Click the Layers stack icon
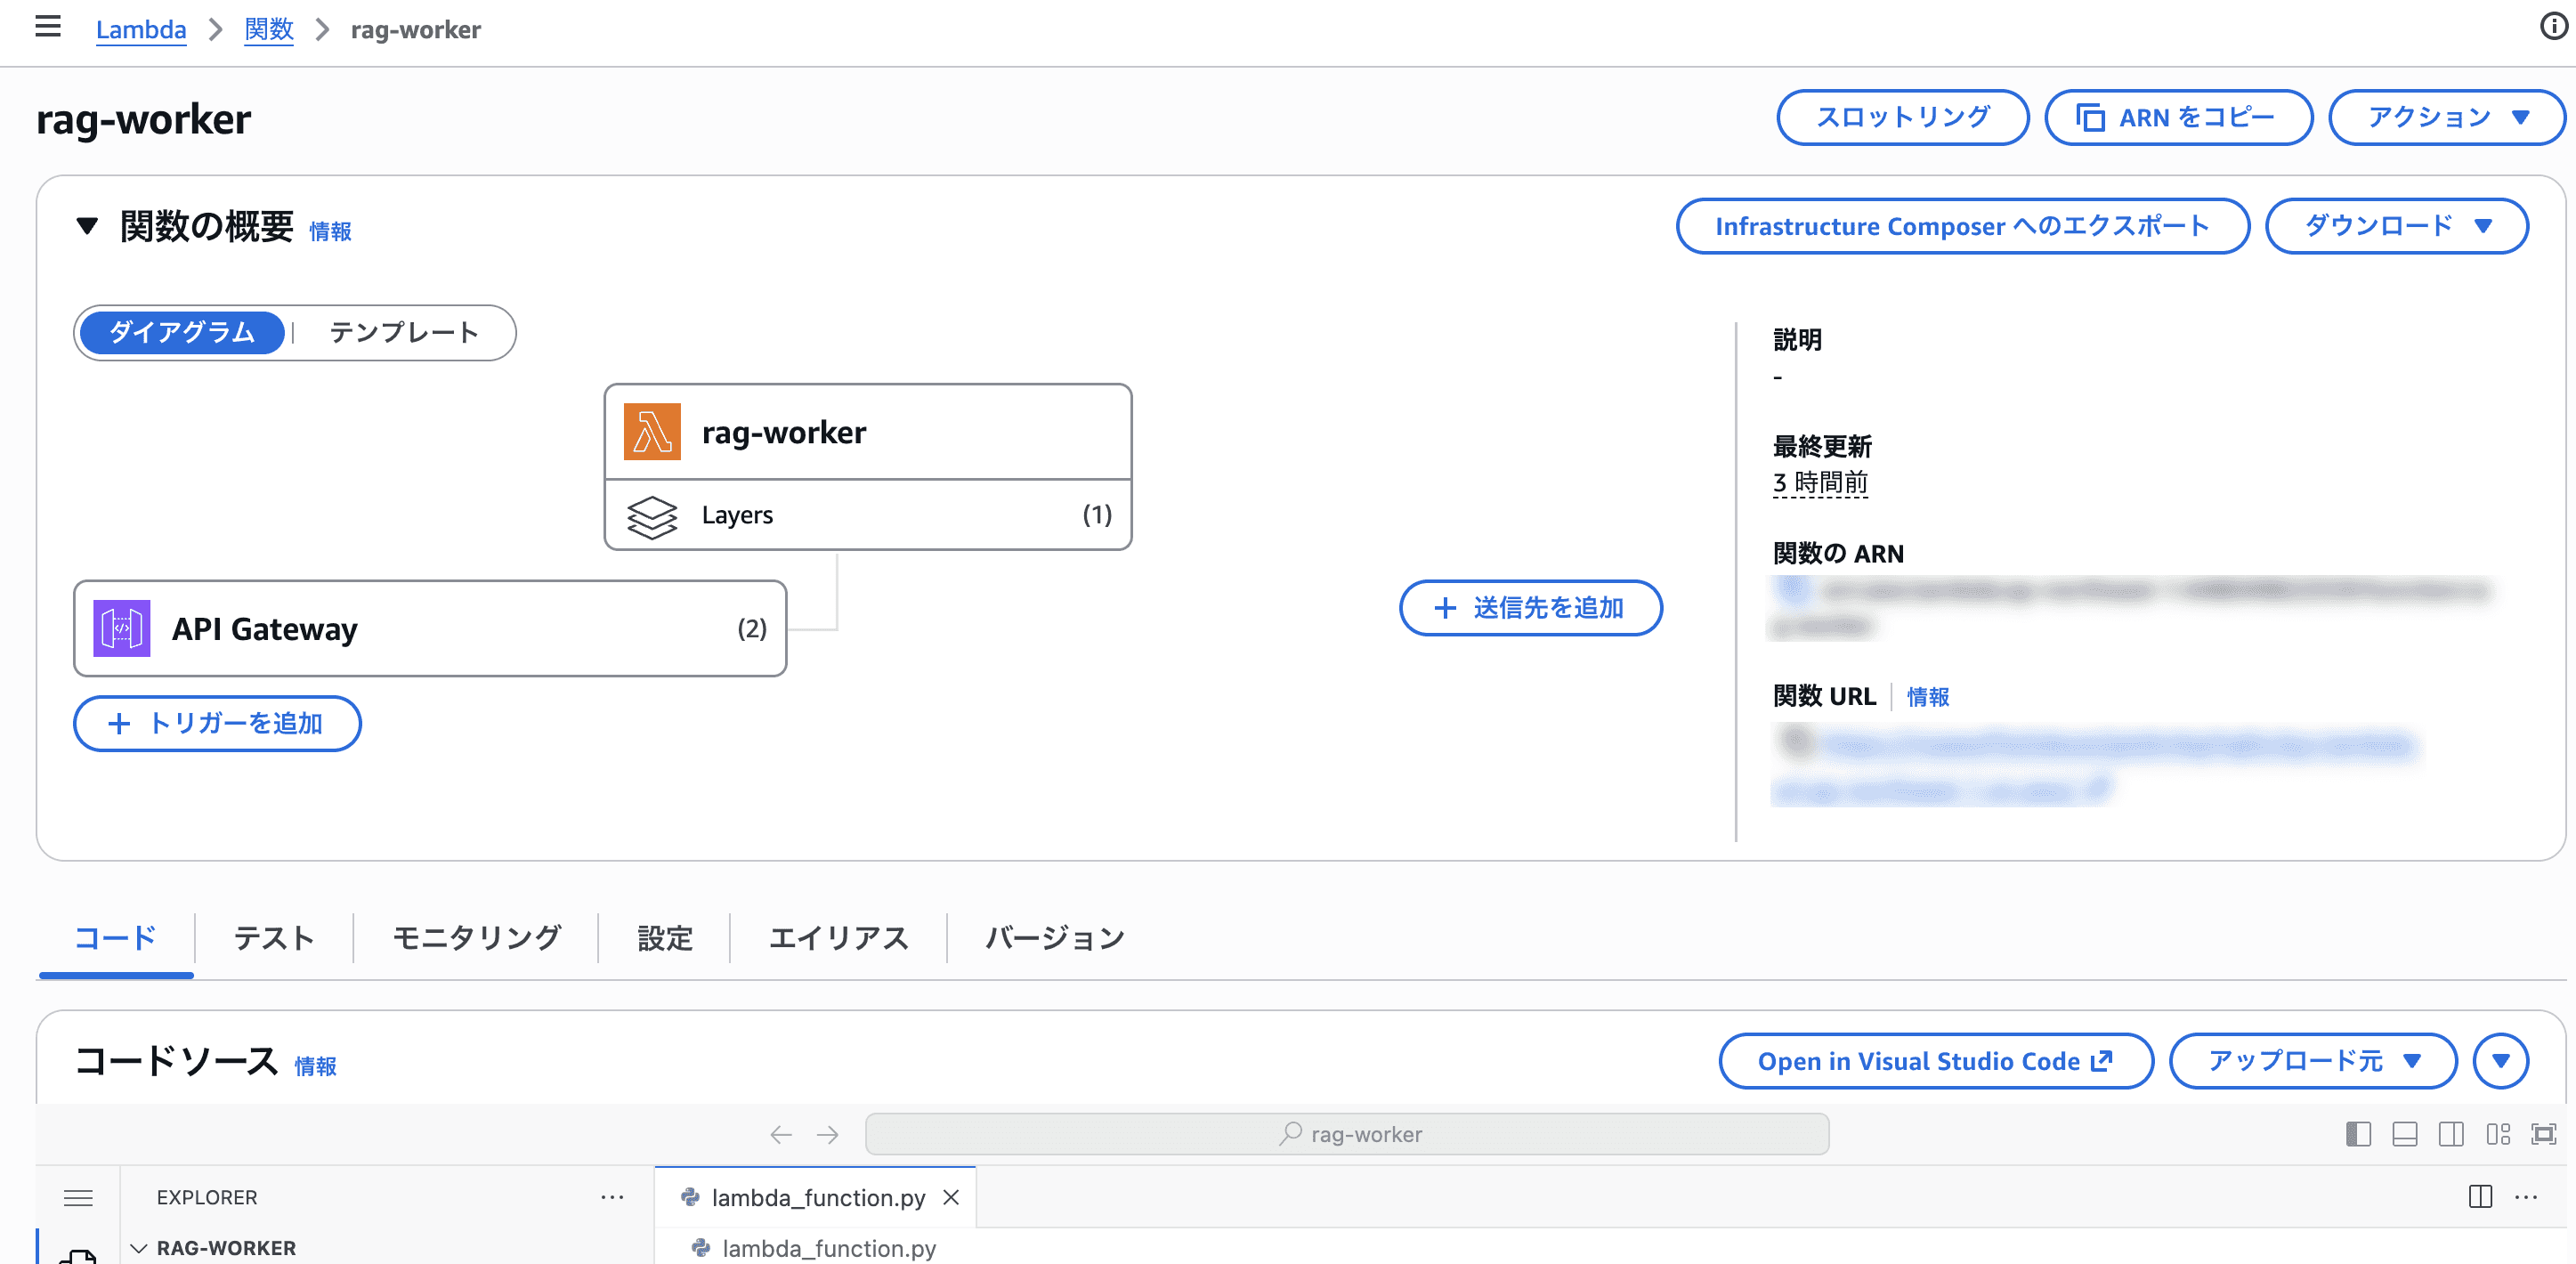Screen dimensions: 2576x1264 coord(652,516)
